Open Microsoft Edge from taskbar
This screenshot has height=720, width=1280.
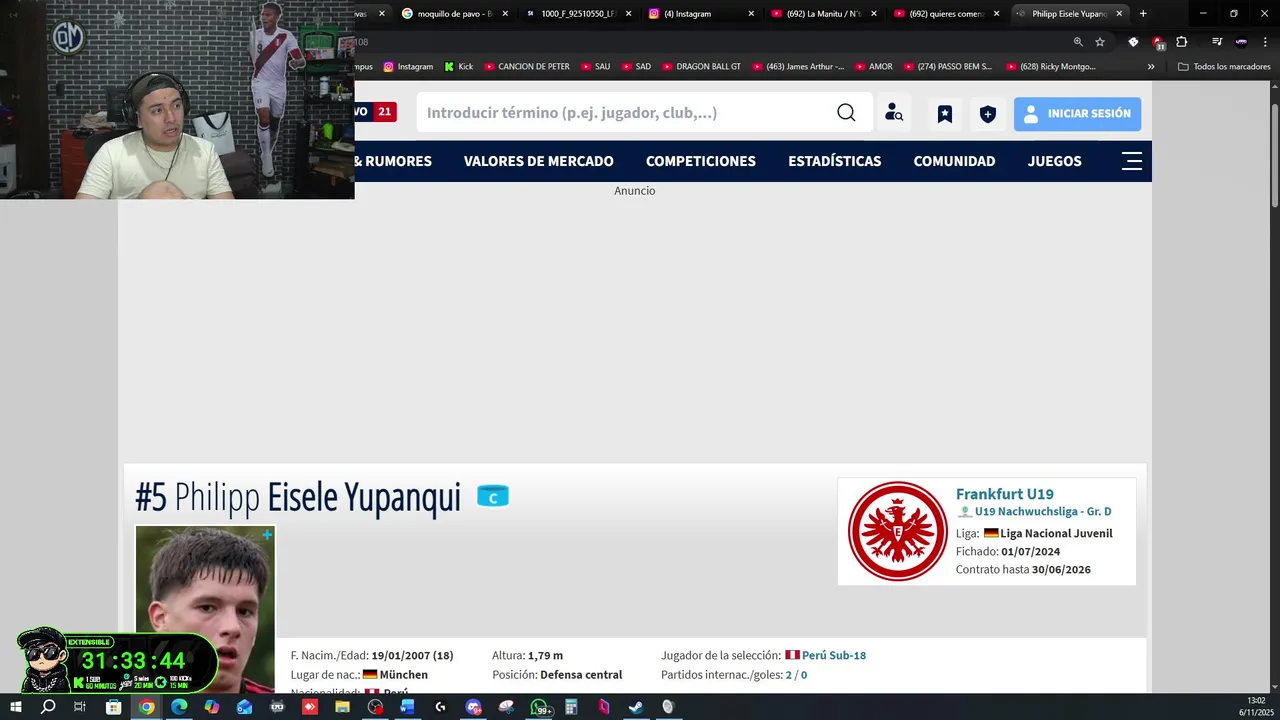point(179,707)
